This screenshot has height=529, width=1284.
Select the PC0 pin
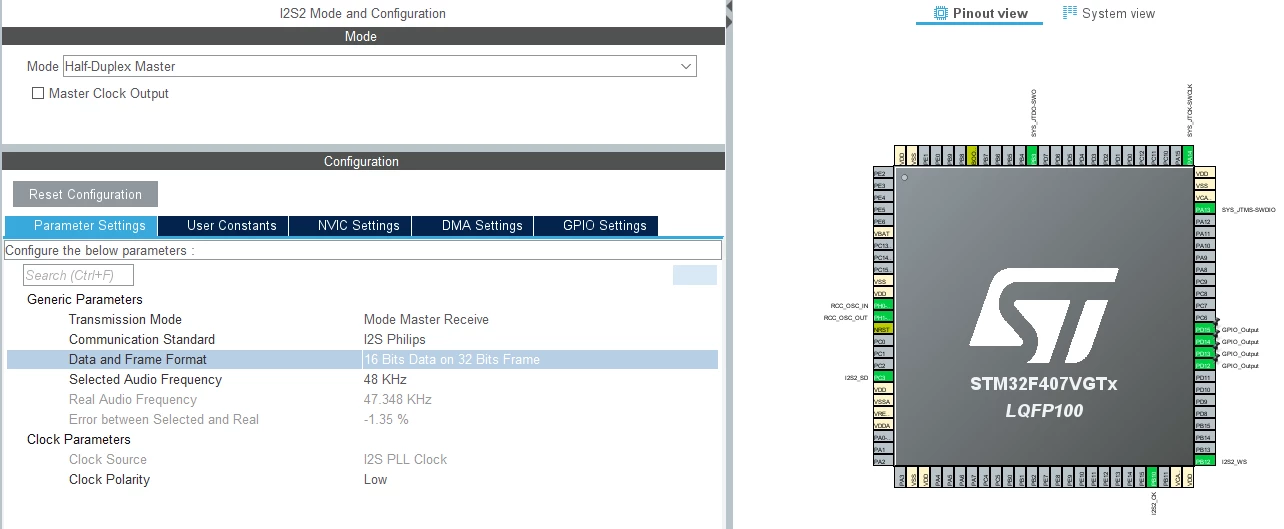coord(883,342)
